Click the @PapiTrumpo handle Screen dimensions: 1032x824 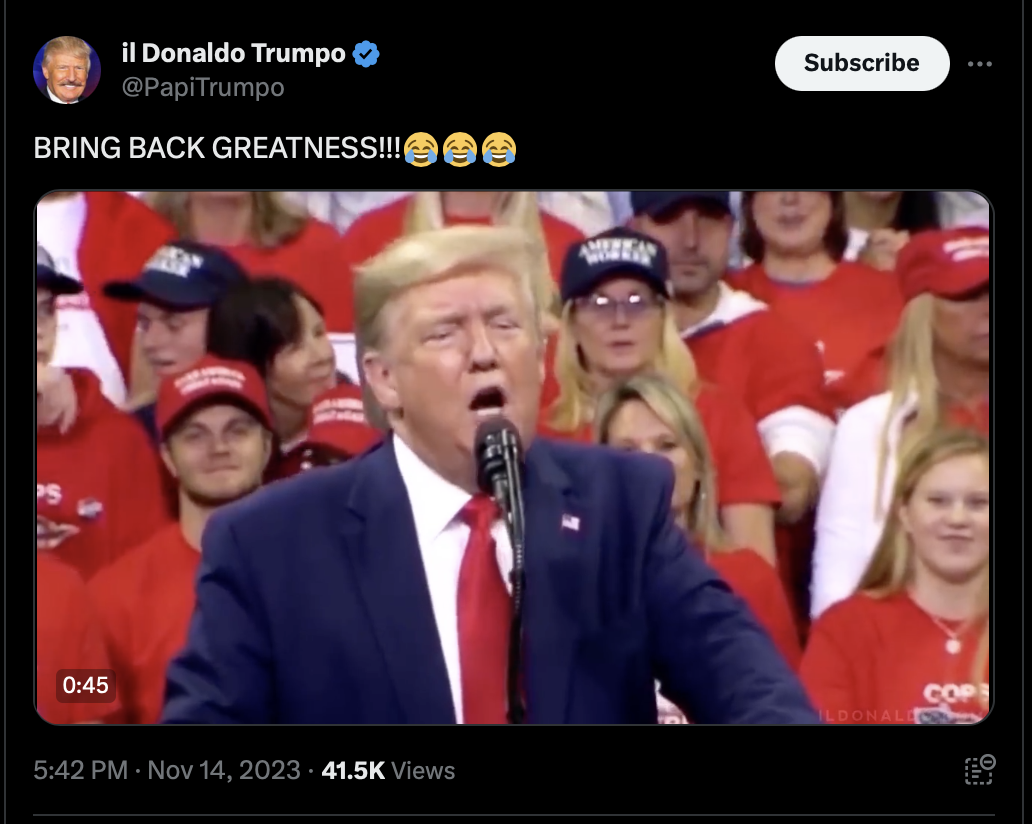tap(203, 88)
